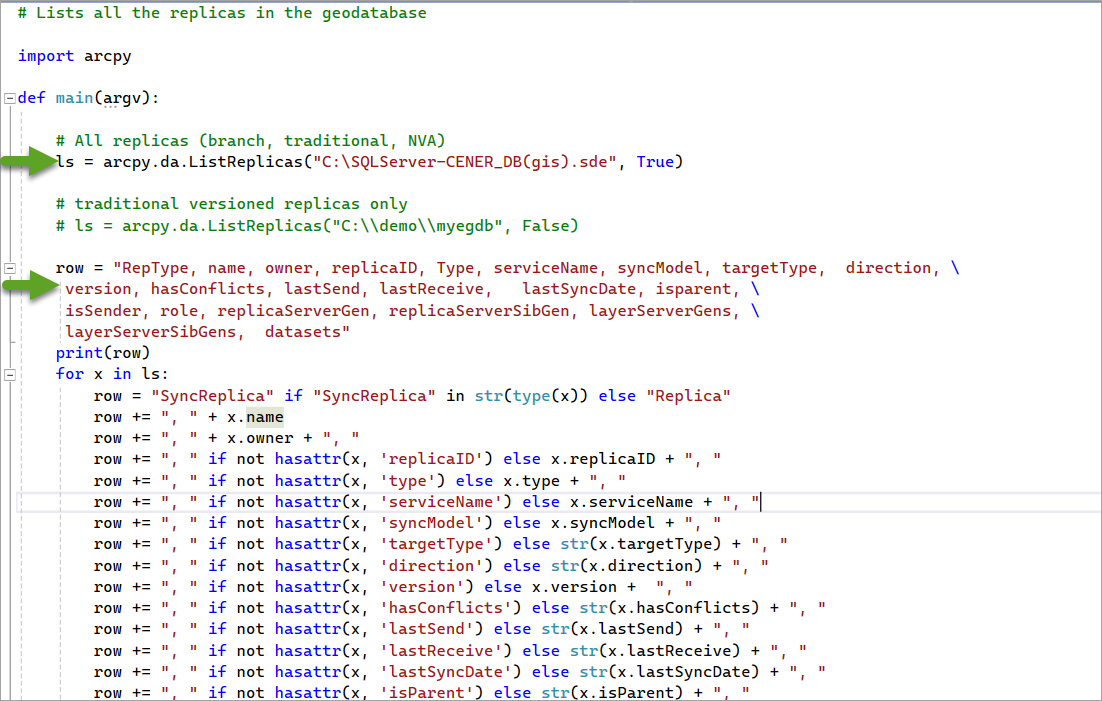1102x701 pixels.
Task: Collapse the main function definition
Action: click(x=7, y=97)
